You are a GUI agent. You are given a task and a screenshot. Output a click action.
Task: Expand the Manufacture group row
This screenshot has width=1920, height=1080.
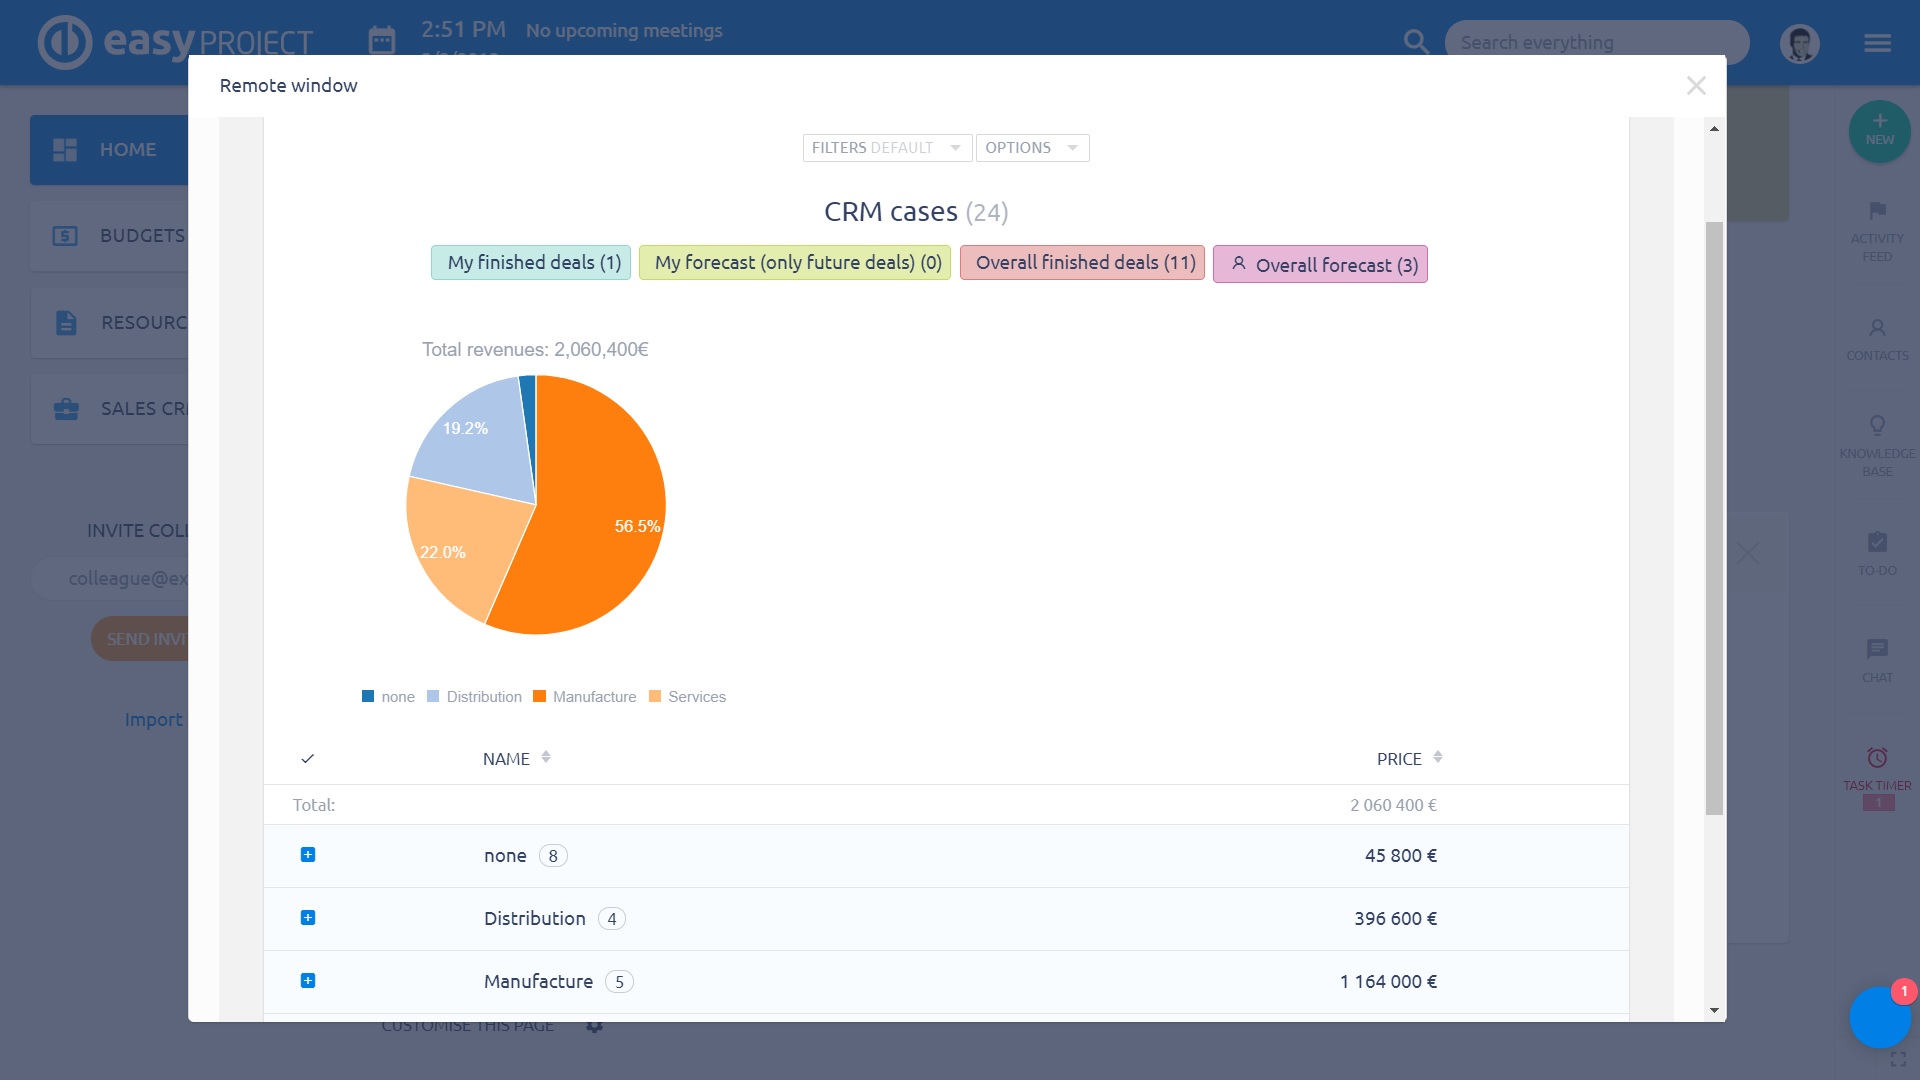[x=308, y=981]
